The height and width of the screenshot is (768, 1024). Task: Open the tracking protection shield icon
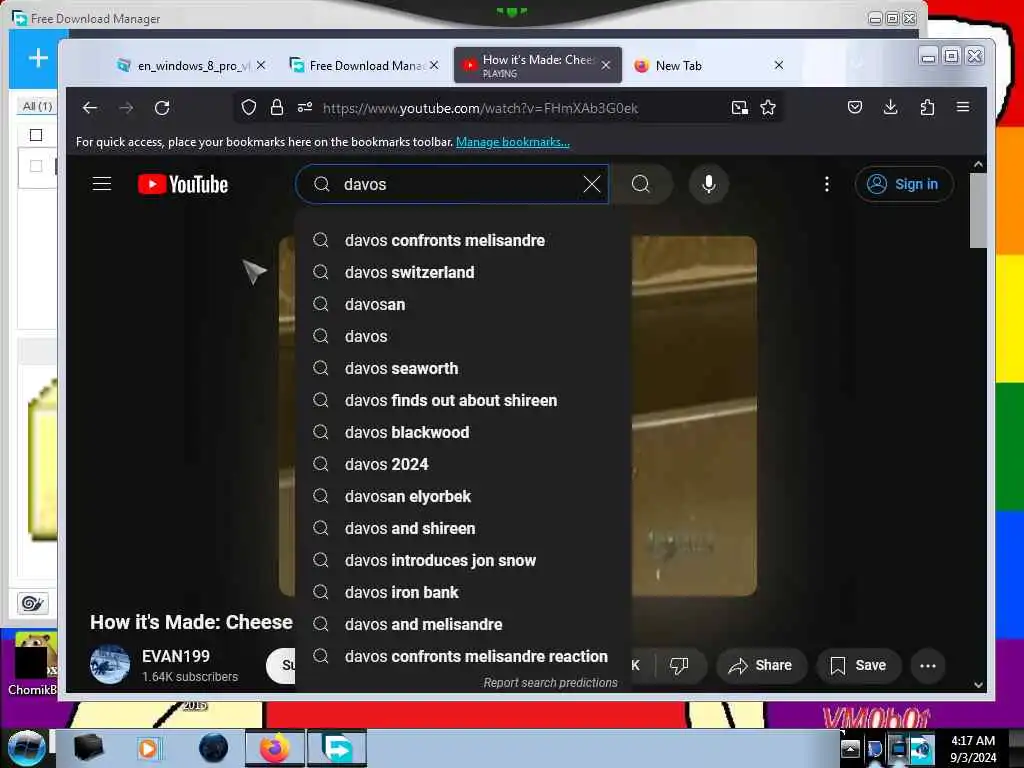coord(249,108)
